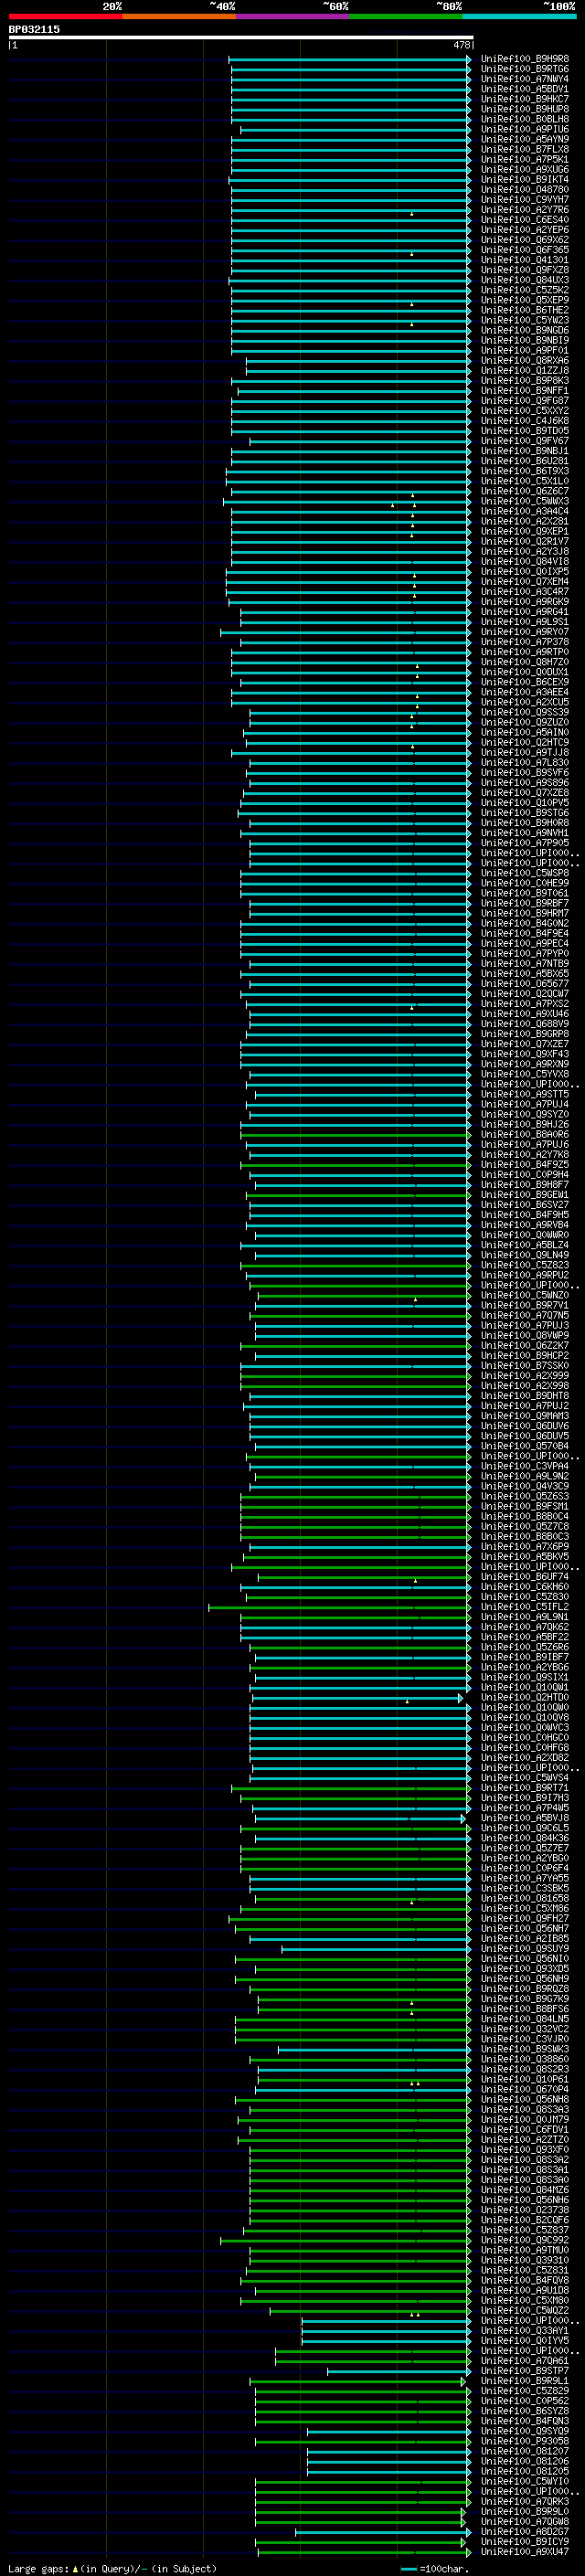Screen dimensions: 585x2576
Task: Select the UniRef100_C5WWX3 label
Action: pyautogui.click(x=525, y=502)
